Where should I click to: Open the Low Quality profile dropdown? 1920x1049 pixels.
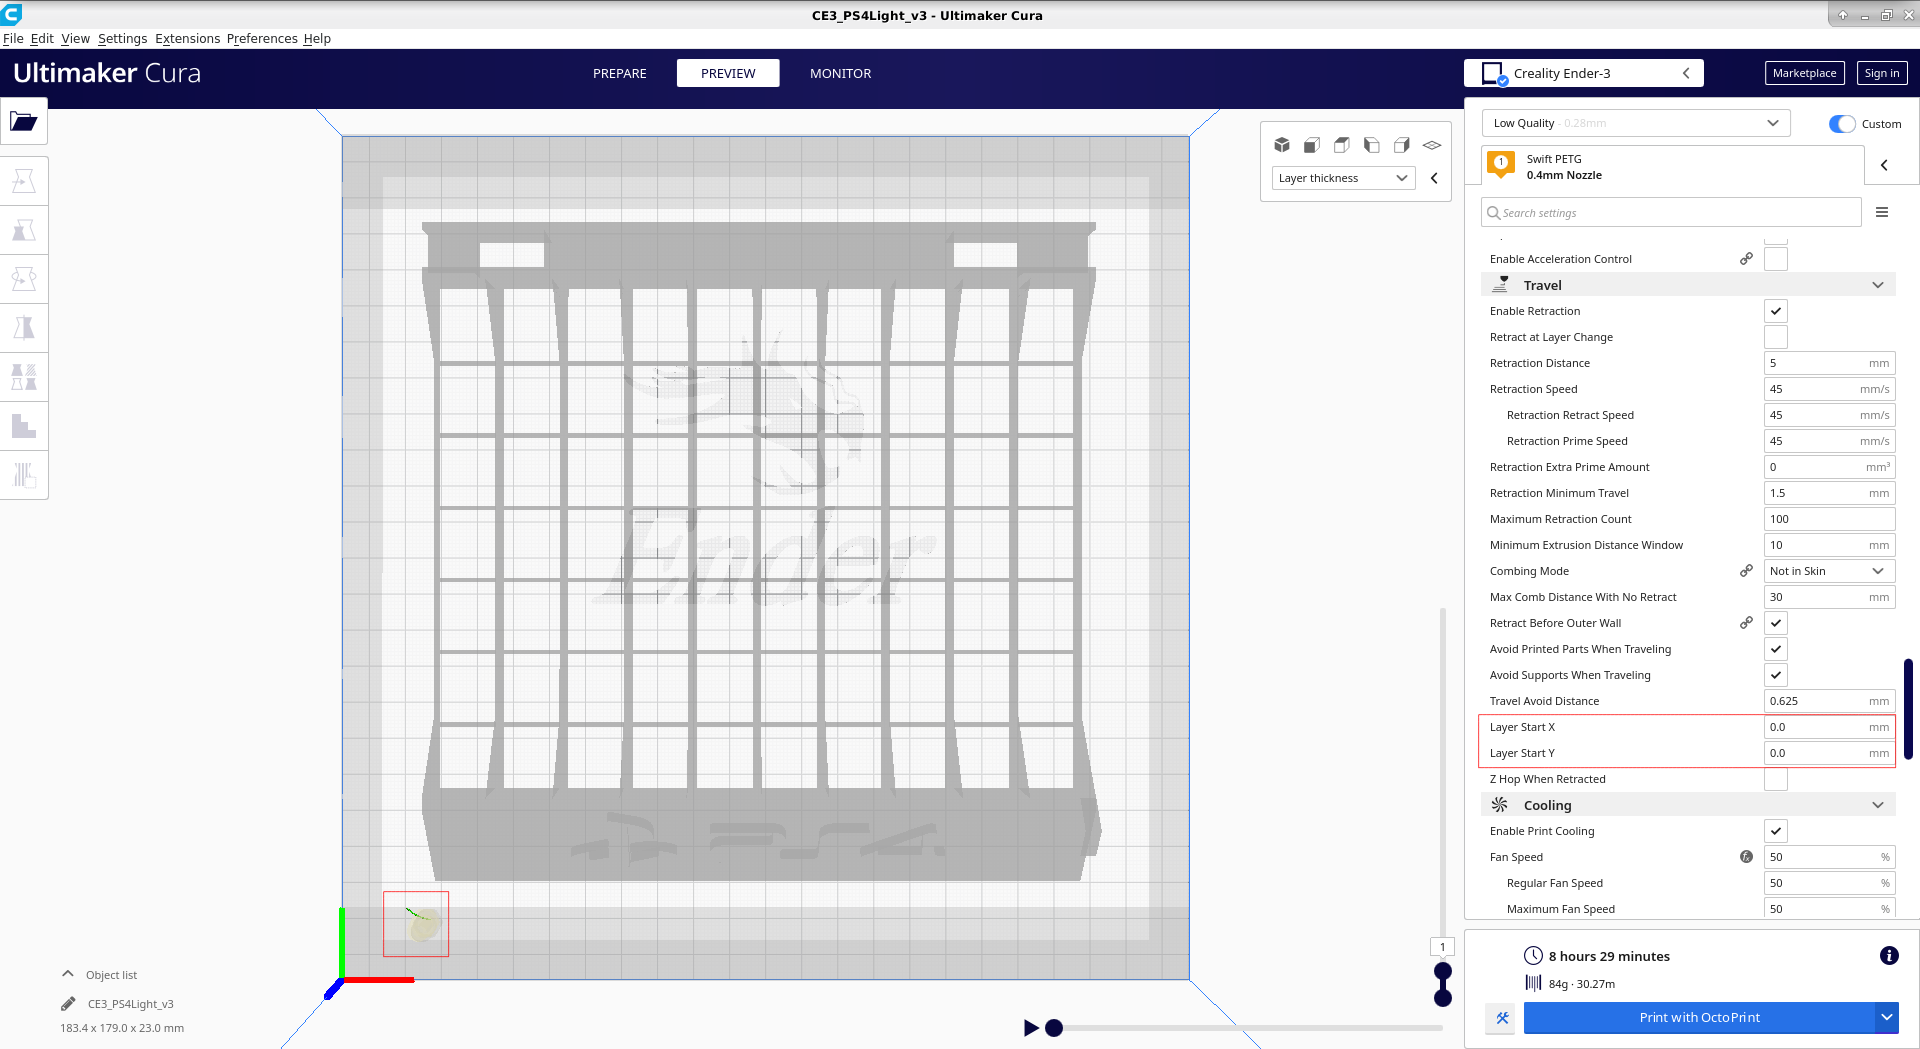click(1636, 123)
